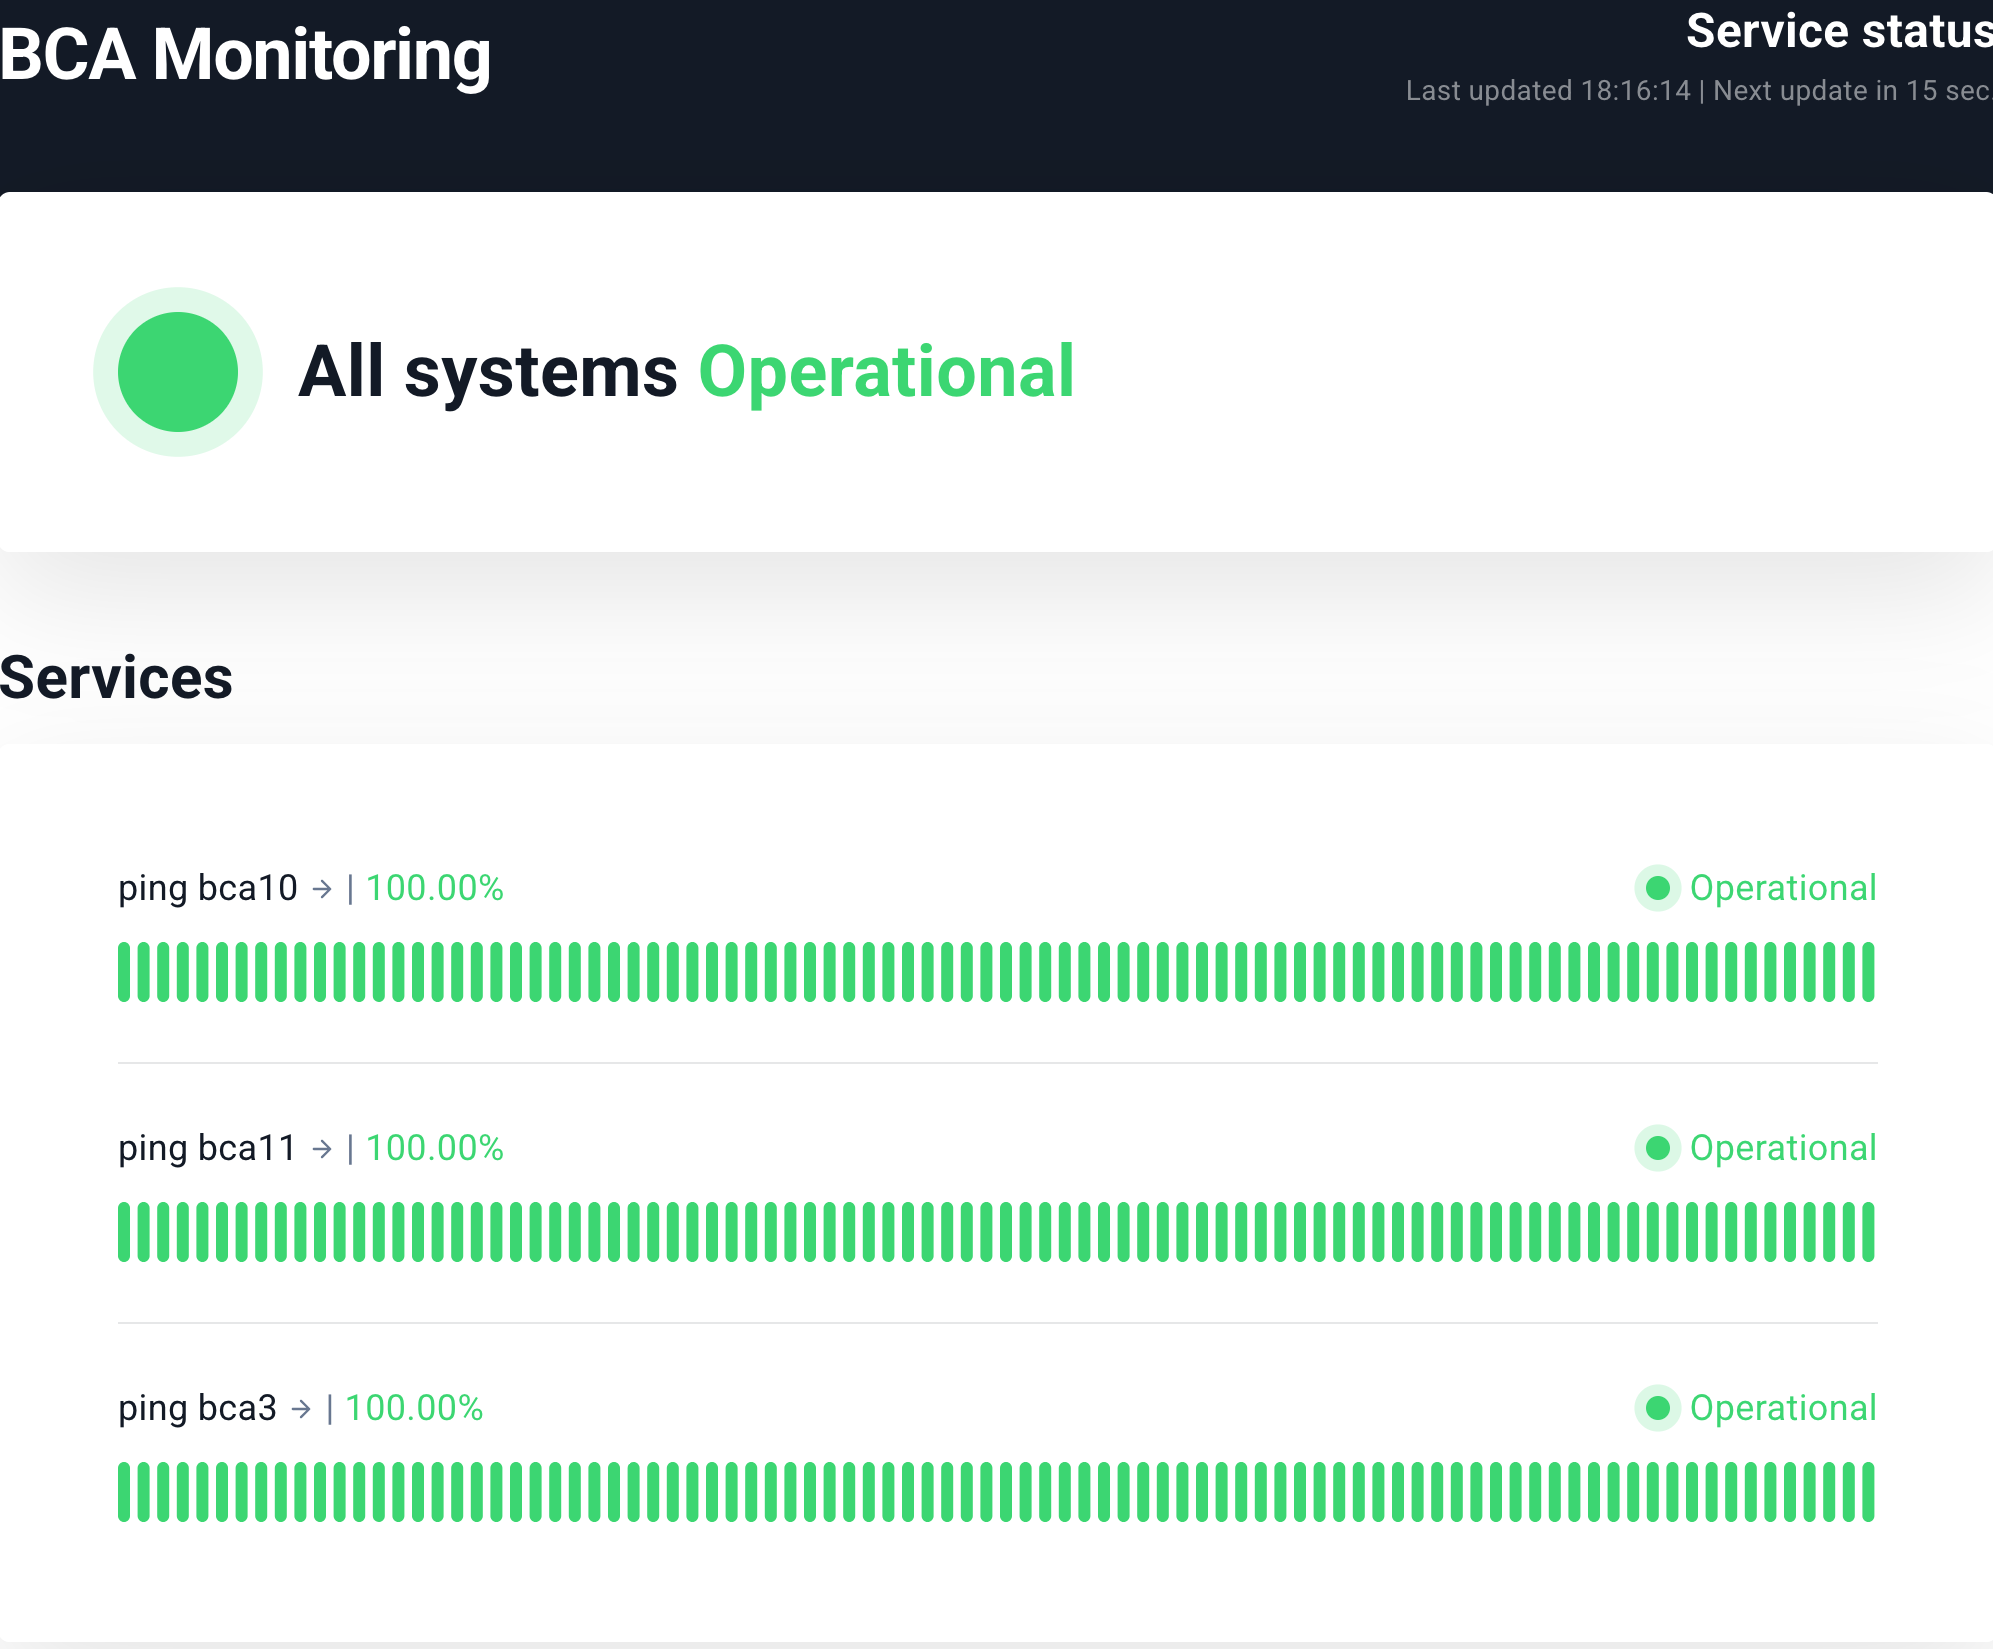The width and height of the screenshot is (1993, 1649).
Task: Expand details for the ping bca11 service
Action: tap(206, 1148)
